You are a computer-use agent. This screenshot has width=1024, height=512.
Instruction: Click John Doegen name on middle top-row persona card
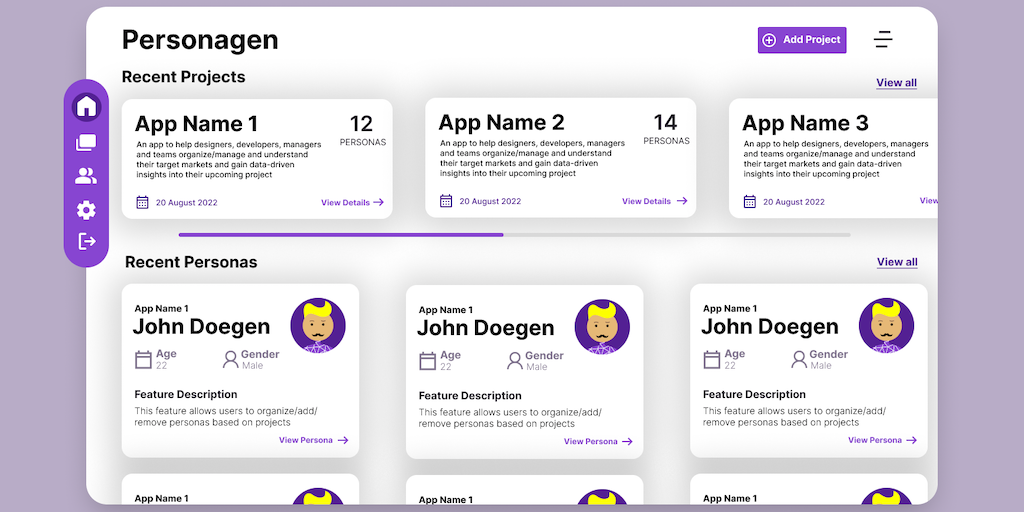point(486,328)
